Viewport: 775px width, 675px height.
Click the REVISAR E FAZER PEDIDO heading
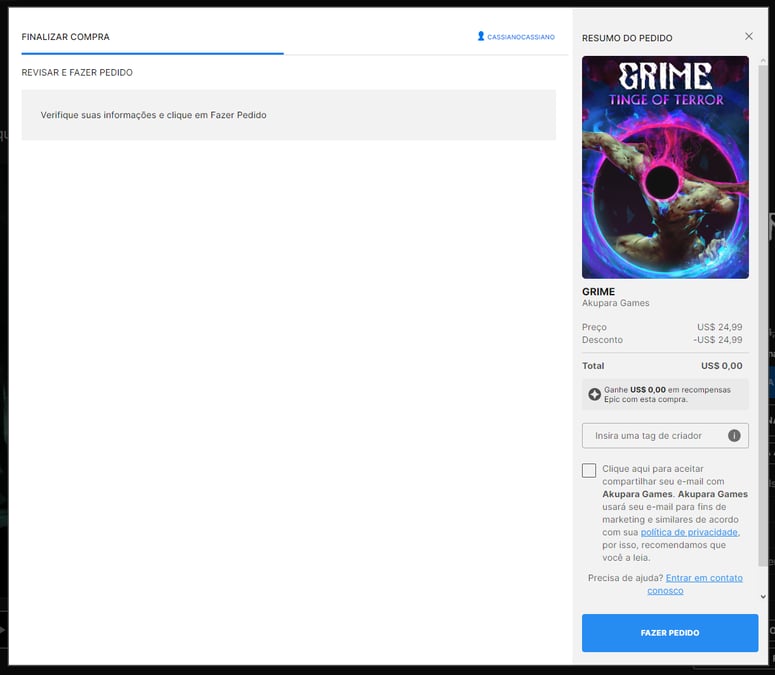(77, 73)
